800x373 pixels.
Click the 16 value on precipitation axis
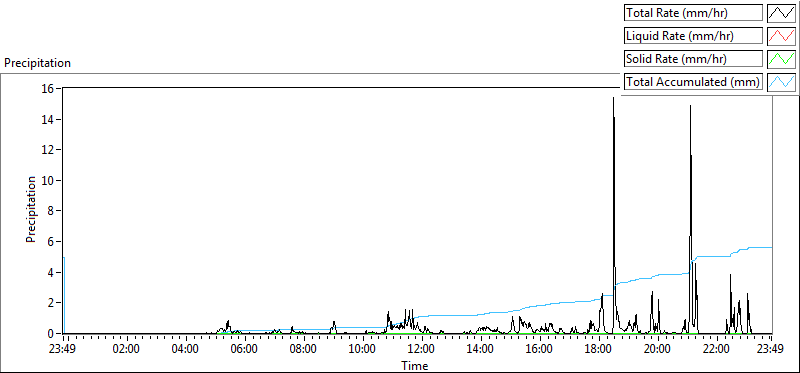pos(50,88)
